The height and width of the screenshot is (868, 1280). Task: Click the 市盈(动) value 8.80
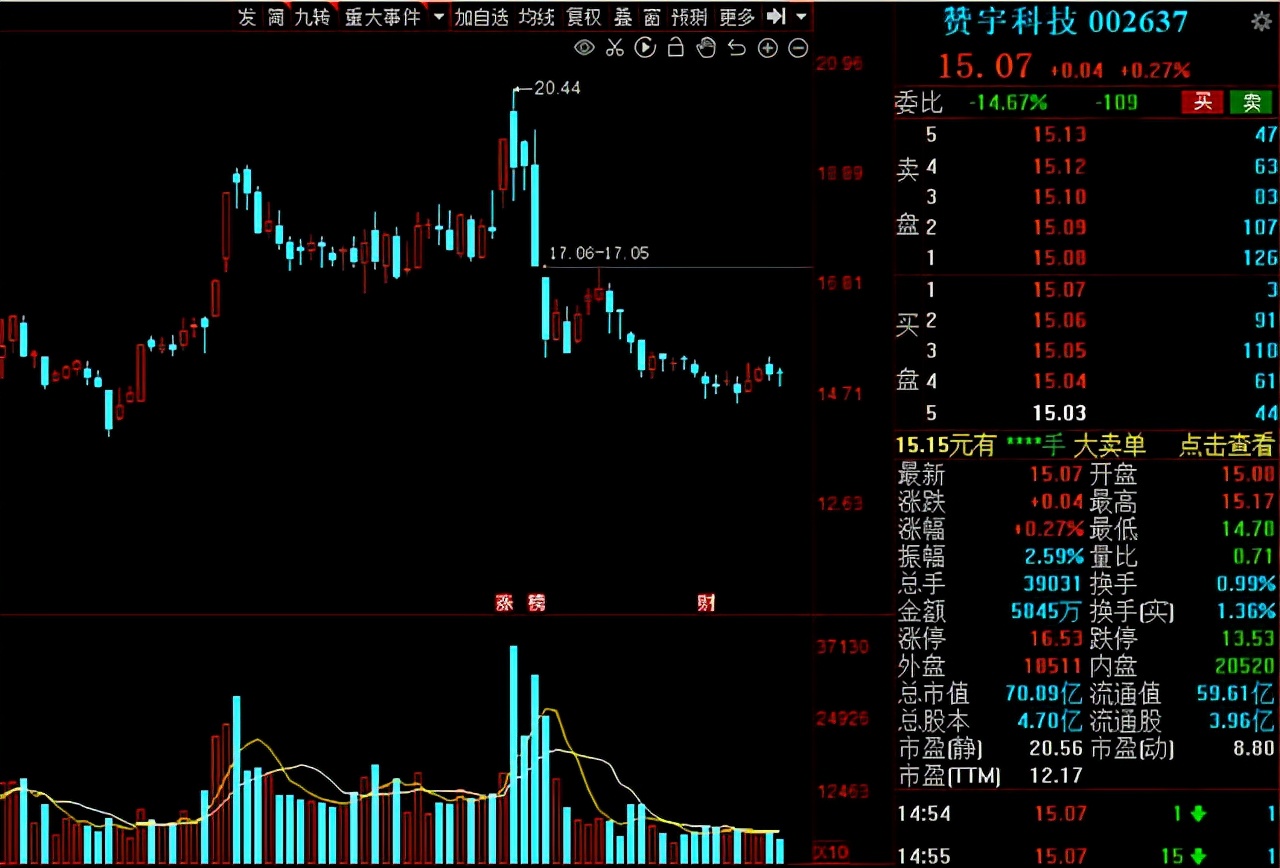(1253, 748)
